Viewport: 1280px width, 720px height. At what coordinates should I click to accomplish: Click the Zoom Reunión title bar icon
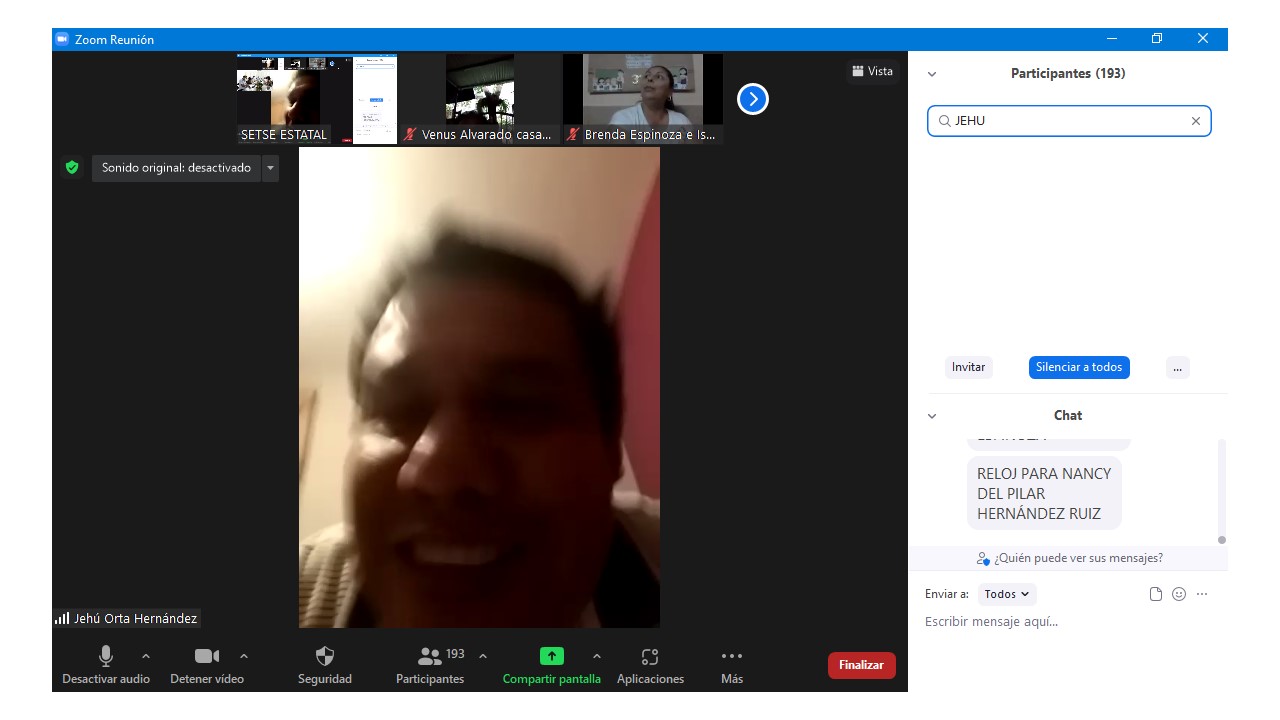pos(61,39)
